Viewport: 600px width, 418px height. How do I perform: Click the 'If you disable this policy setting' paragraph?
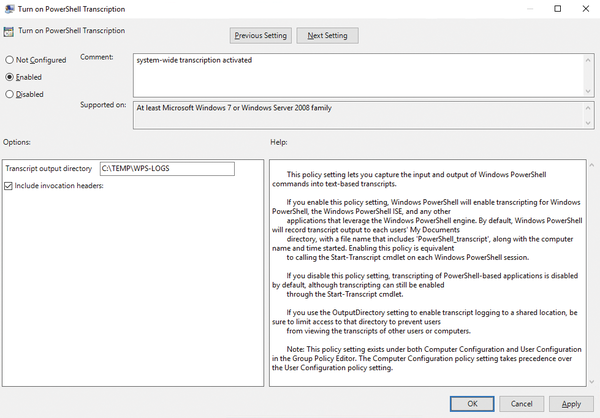click(425, 285)
